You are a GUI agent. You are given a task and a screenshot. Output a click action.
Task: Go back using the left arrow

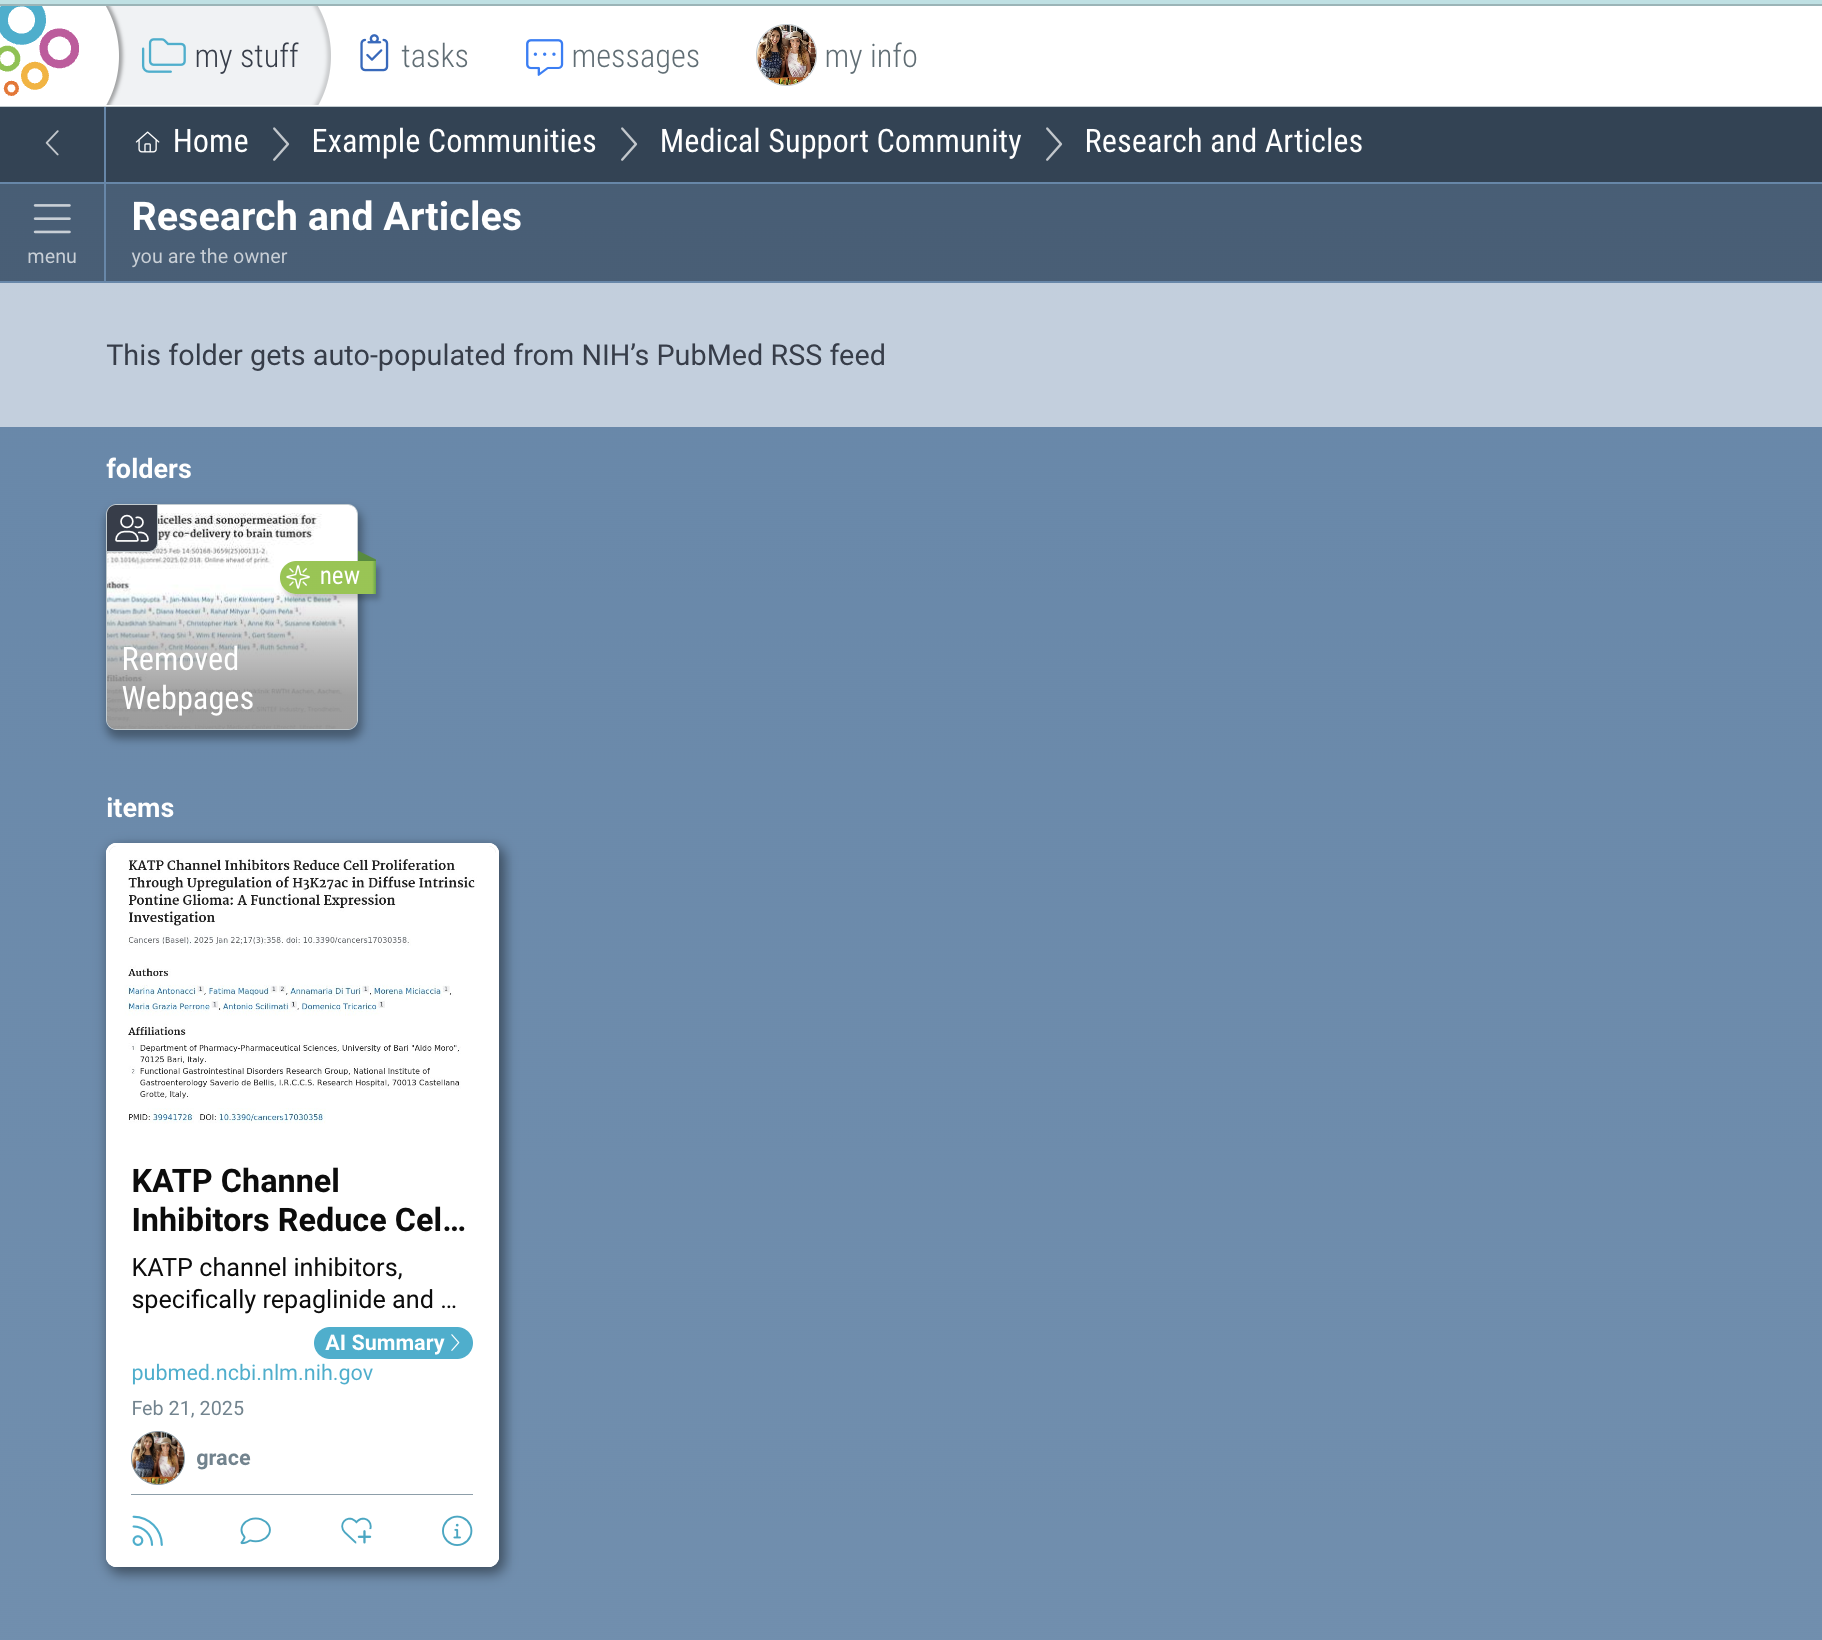point(53,143)
